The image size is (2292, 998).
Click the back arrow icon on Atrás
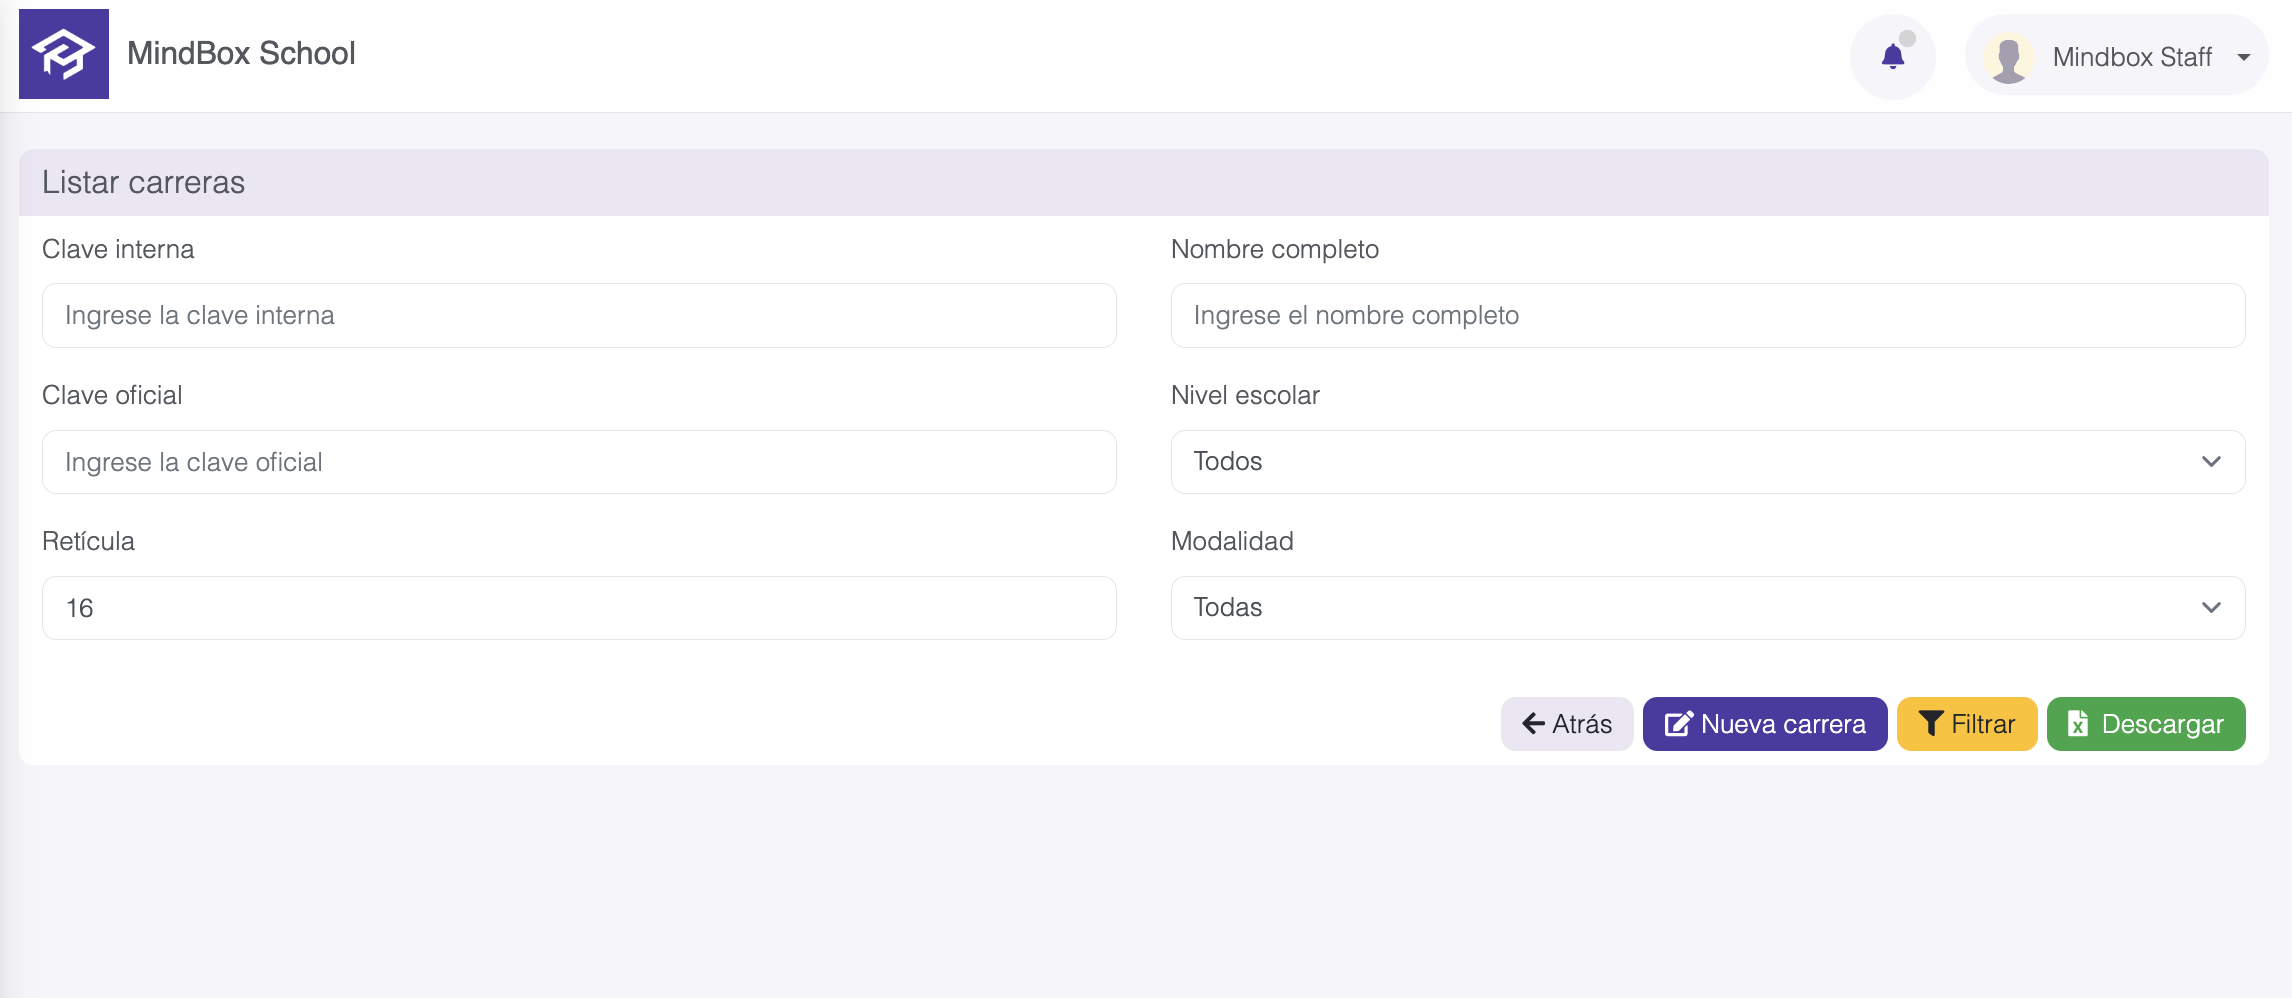pyautogui.click(x=1533, y=724)
